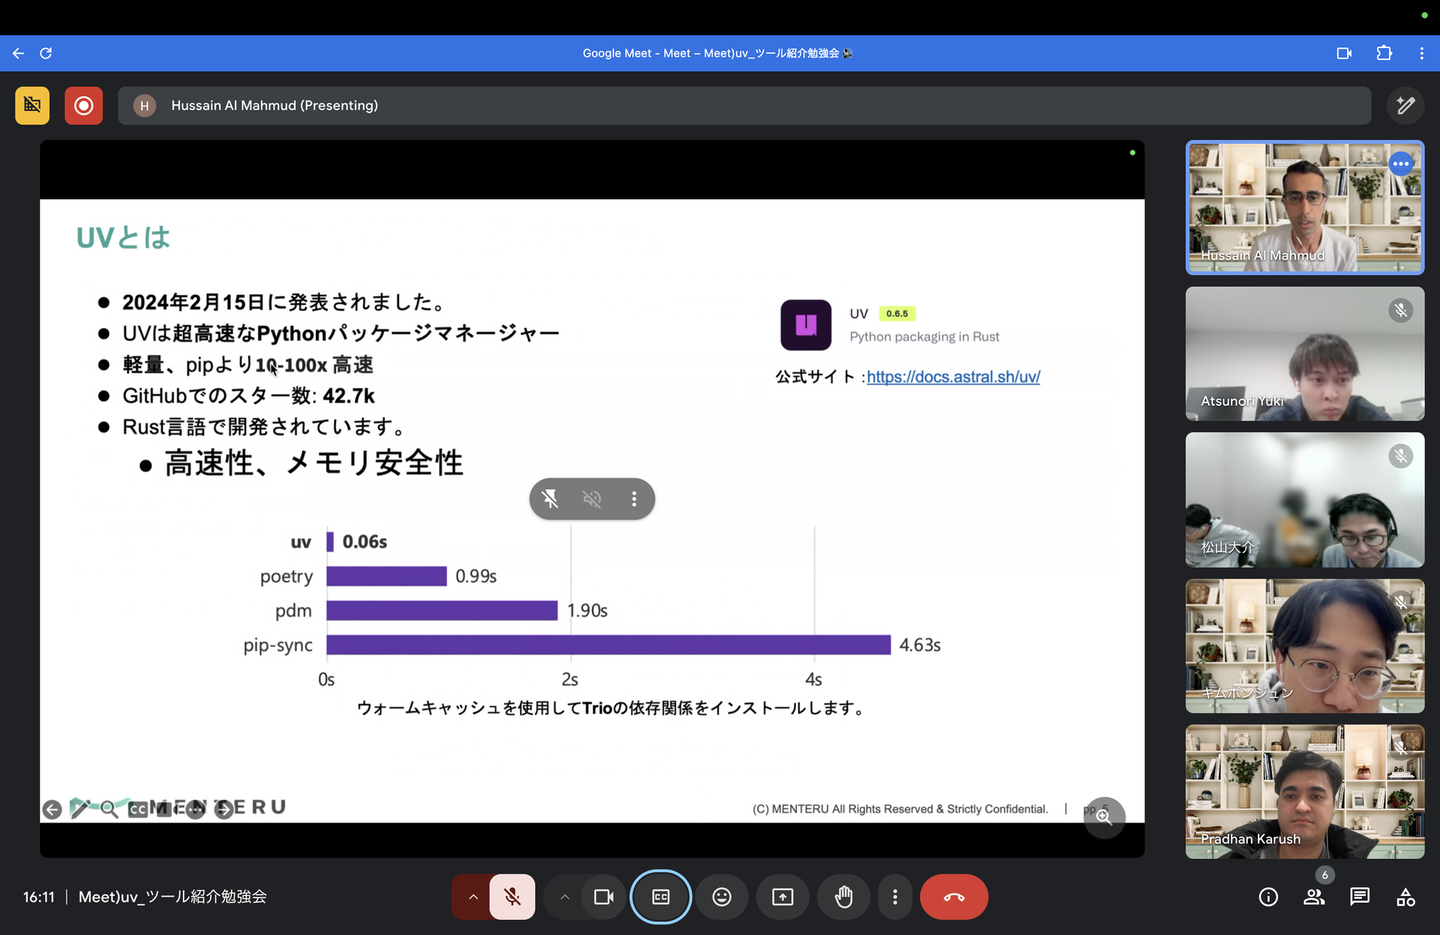Toggle the microphone mute button

point(512,897)
